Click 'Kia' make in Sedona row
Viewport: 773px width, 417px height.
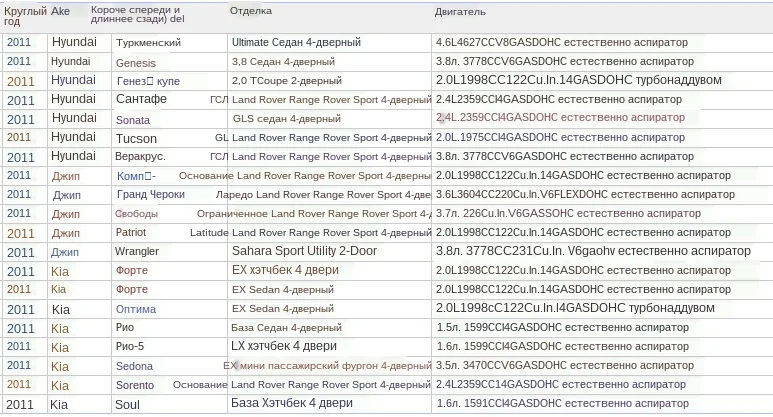click(60, 367)
